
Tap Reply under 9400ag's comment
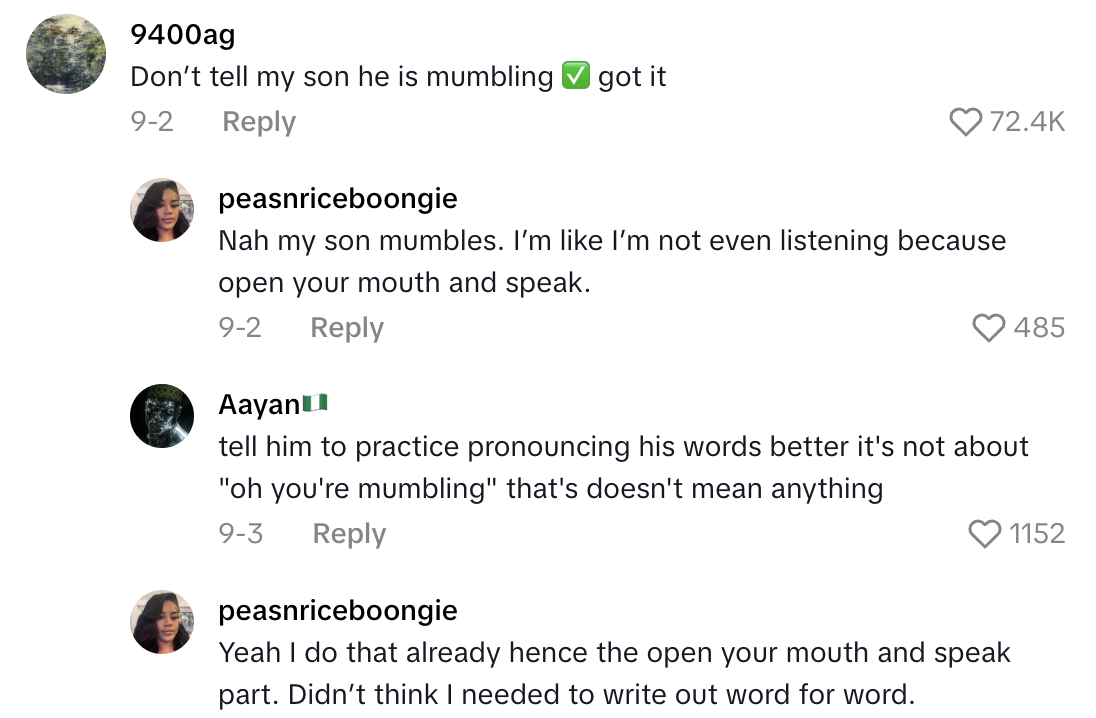(258, 121)
